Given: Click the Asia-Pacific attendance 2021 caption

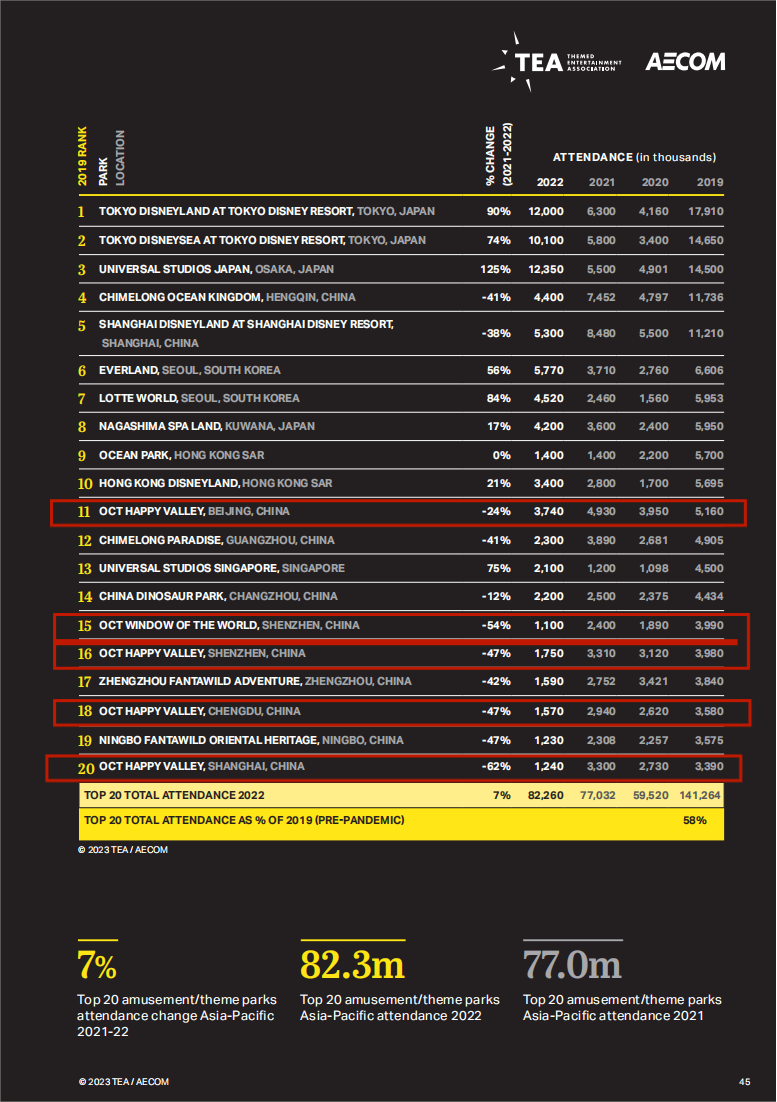Looking at the screenshot, I should pyautogui.click(x=622, y=1007).
